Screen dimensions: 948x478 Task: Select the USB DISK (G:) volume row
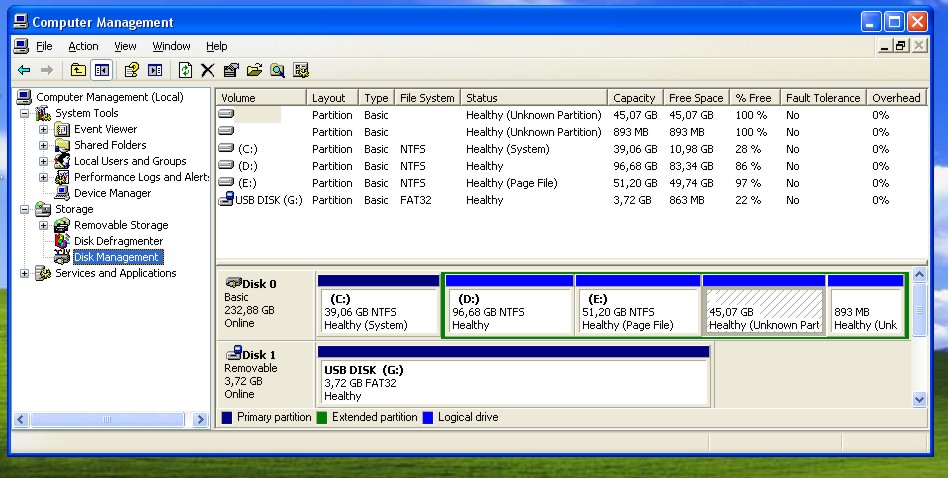click(x=571, y=200)
